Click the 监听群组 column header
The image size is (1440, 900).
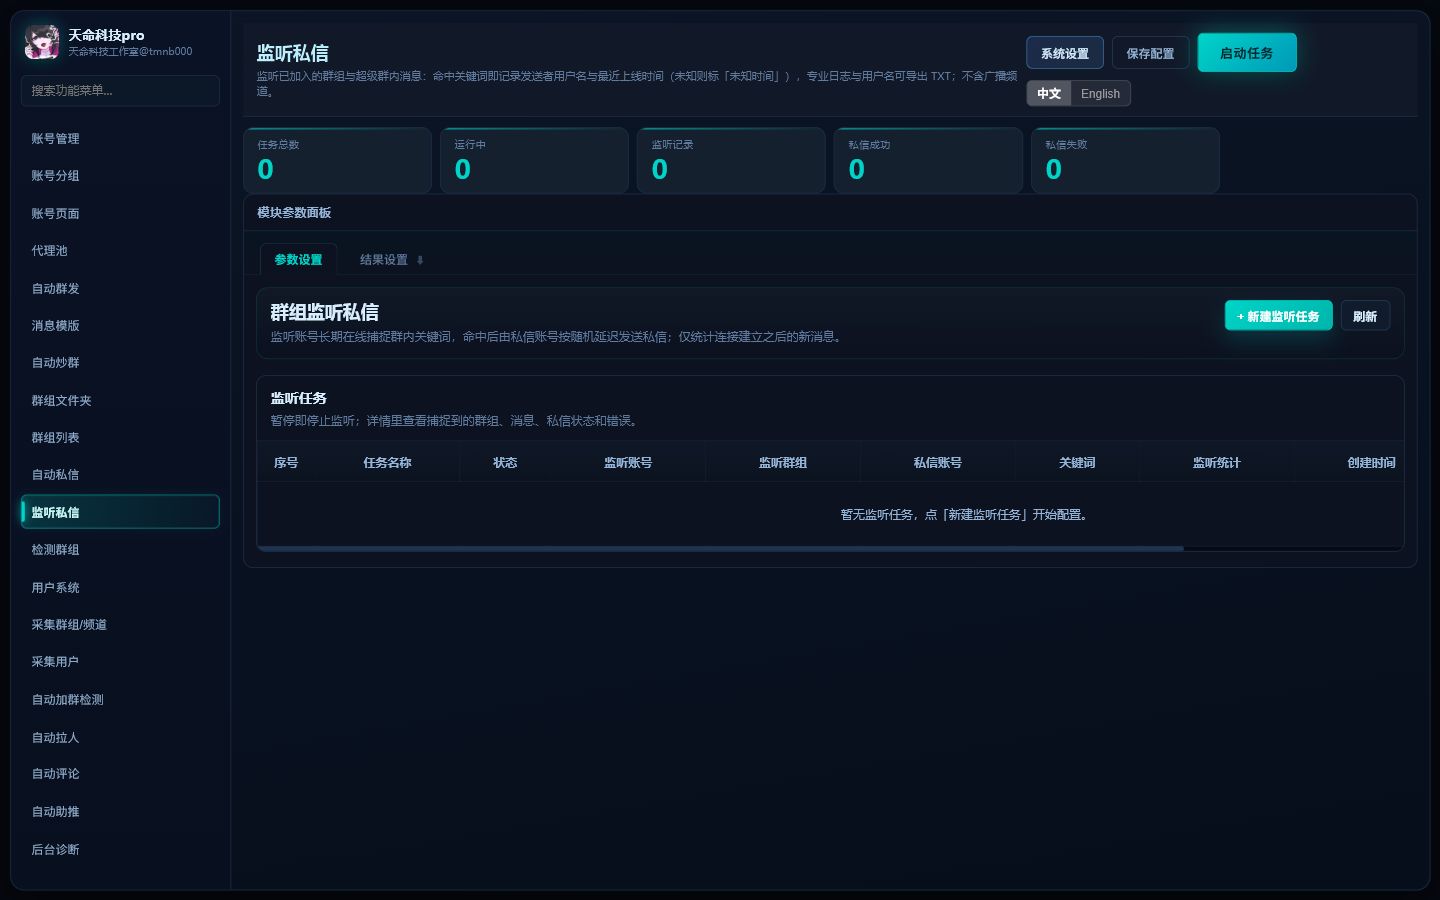(x=783, y=462)
